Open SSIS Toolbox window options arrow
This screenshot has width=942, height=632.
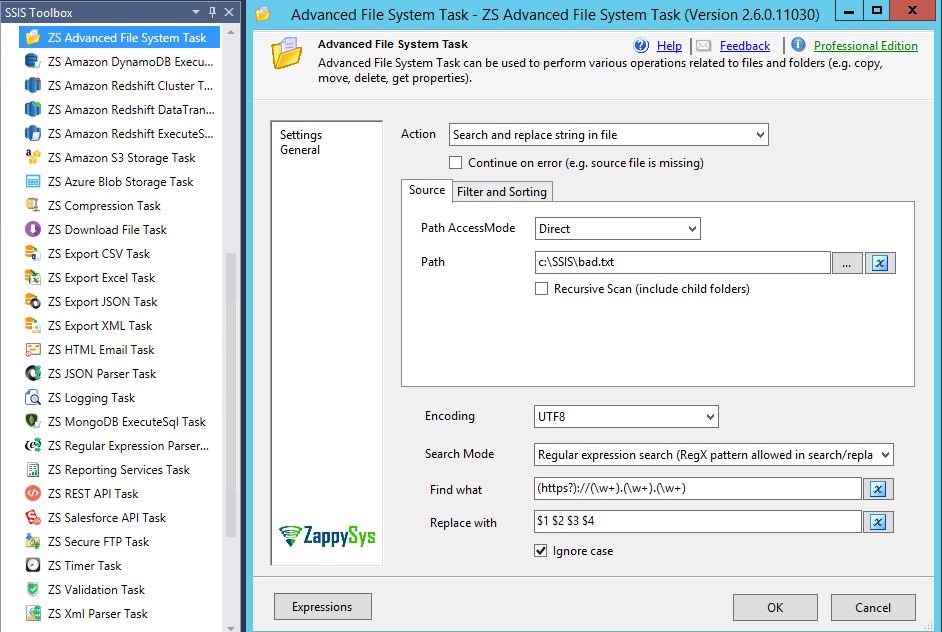(196, 12)
